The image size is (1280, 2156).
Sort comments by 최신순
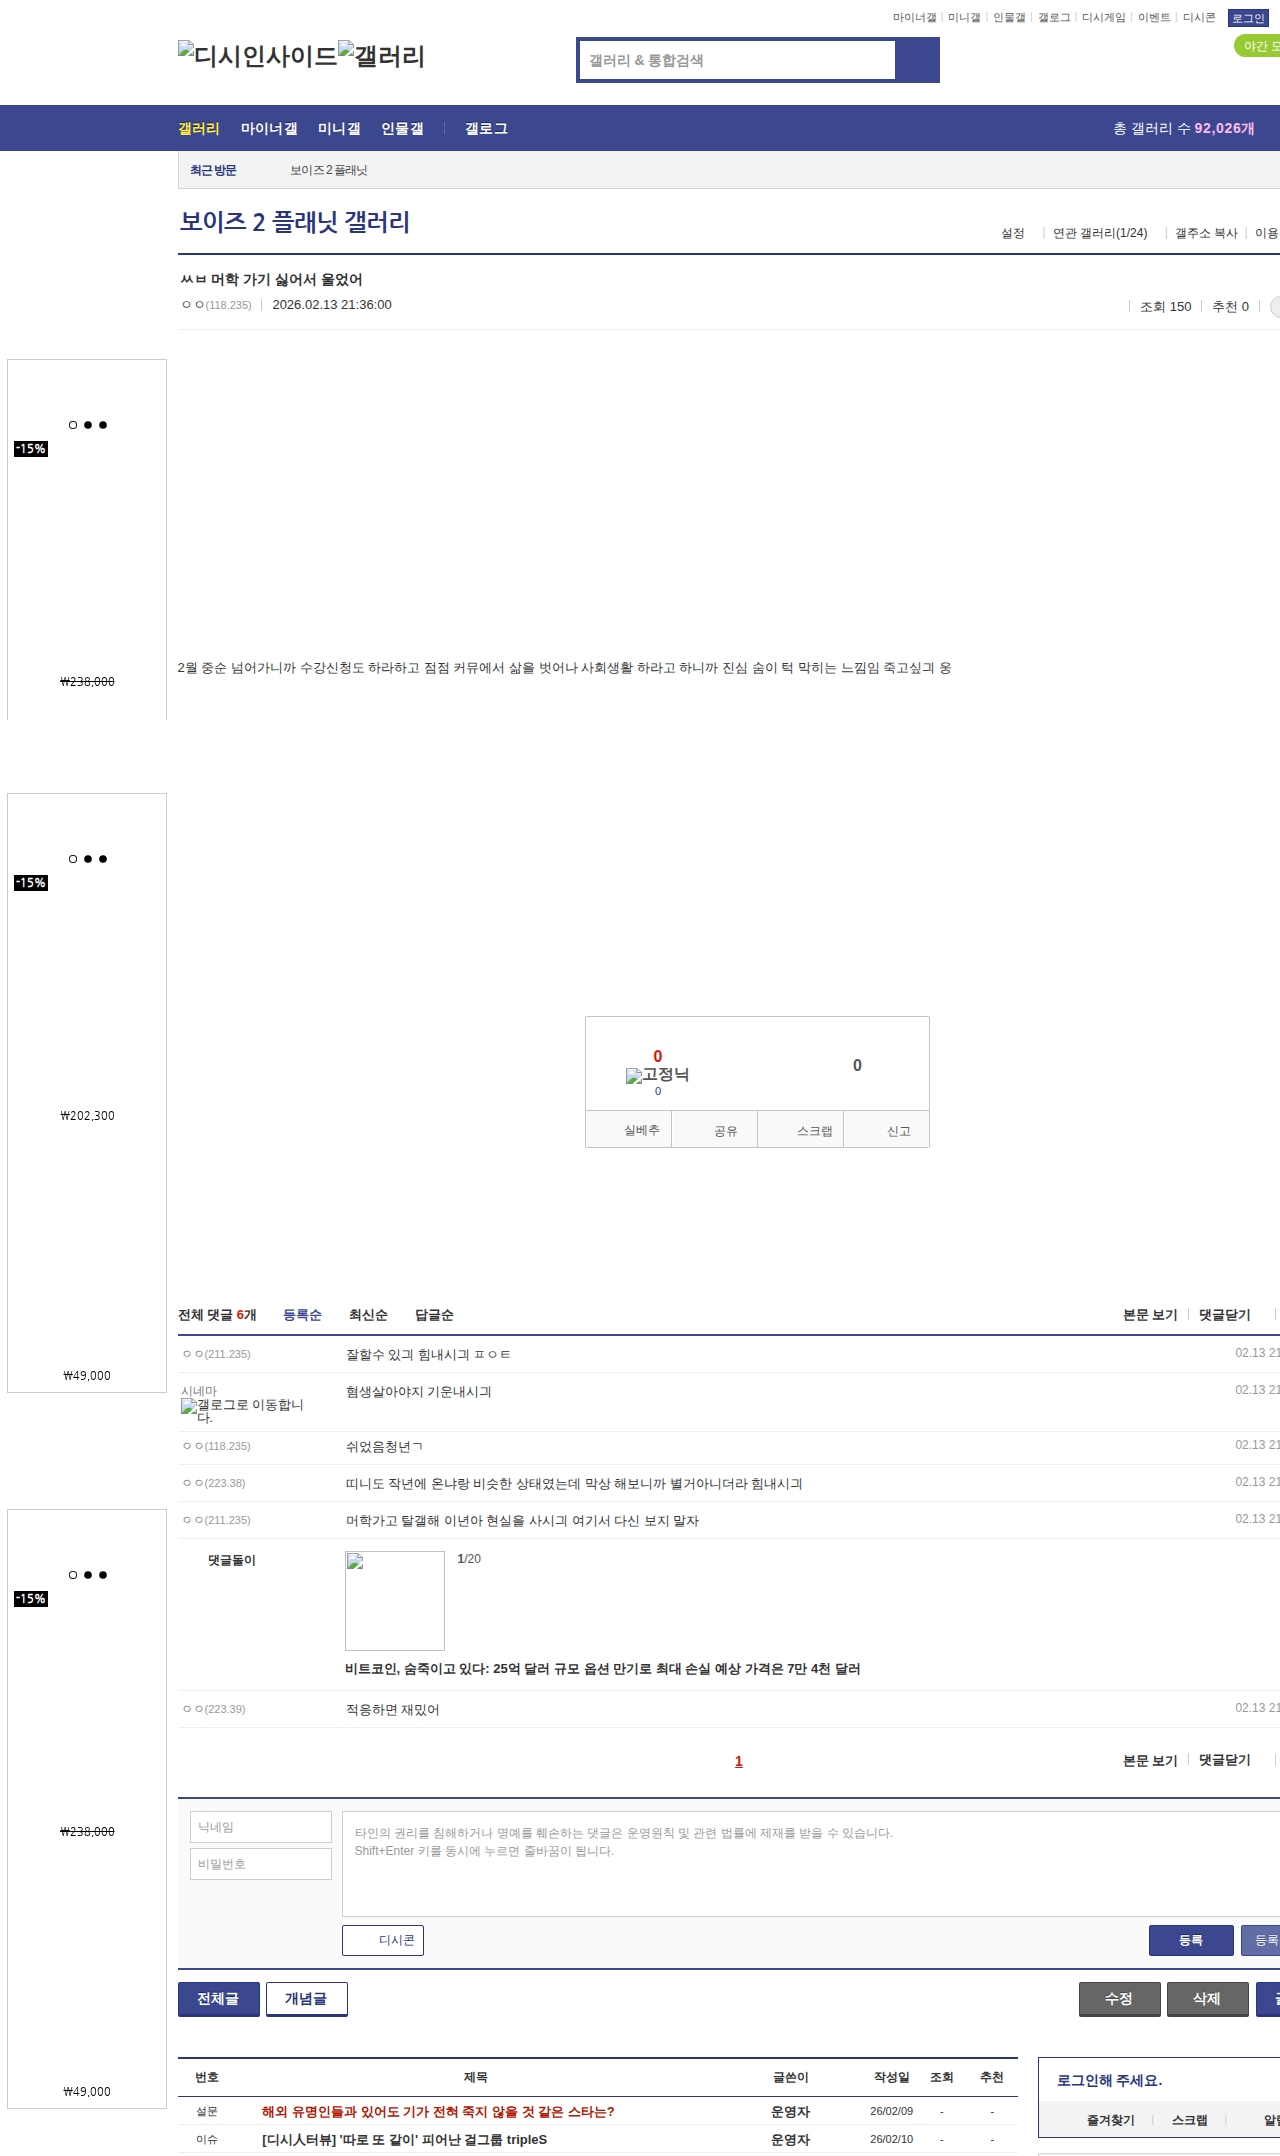367,1315
